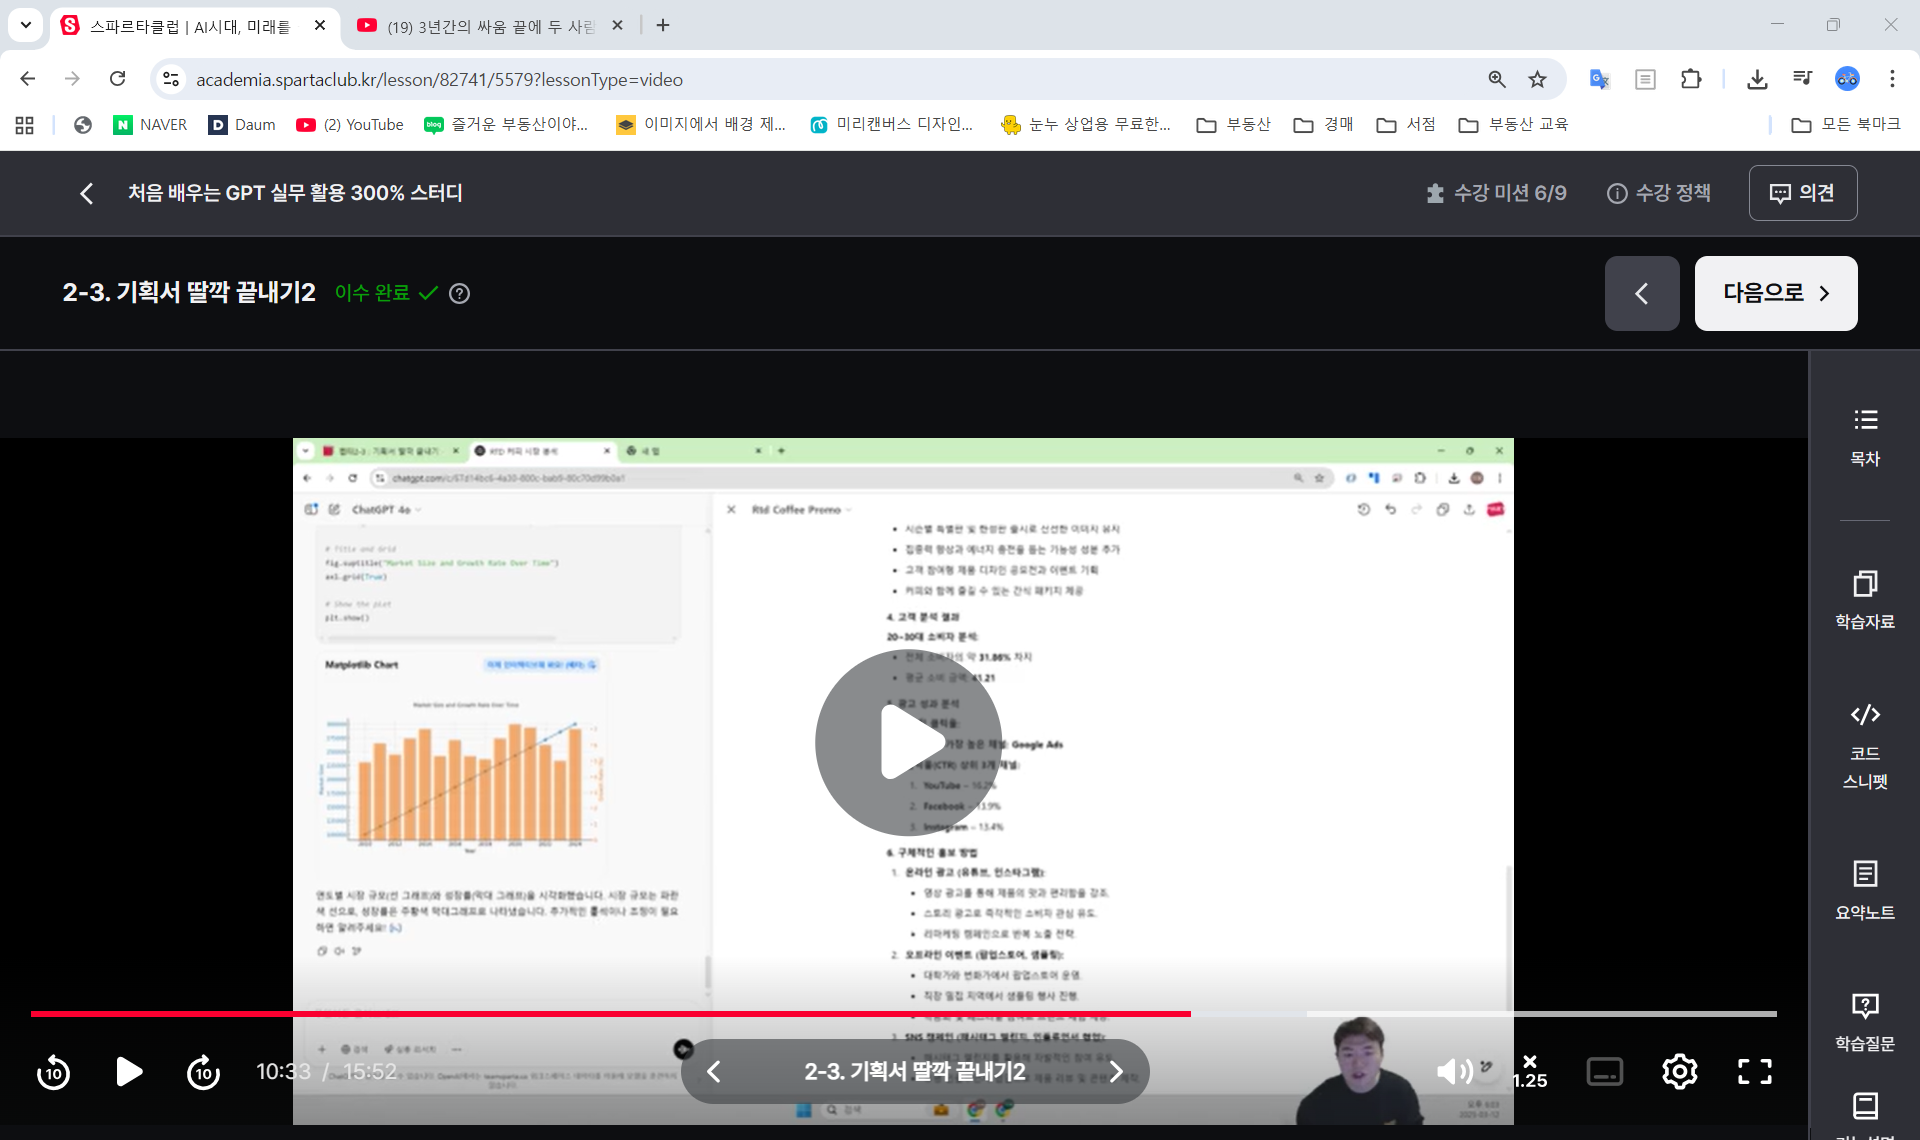Open the 이미지에서 배경 제 bookmark
The height and width of the screenshot is (1140, 1920).
coord(701,125)
